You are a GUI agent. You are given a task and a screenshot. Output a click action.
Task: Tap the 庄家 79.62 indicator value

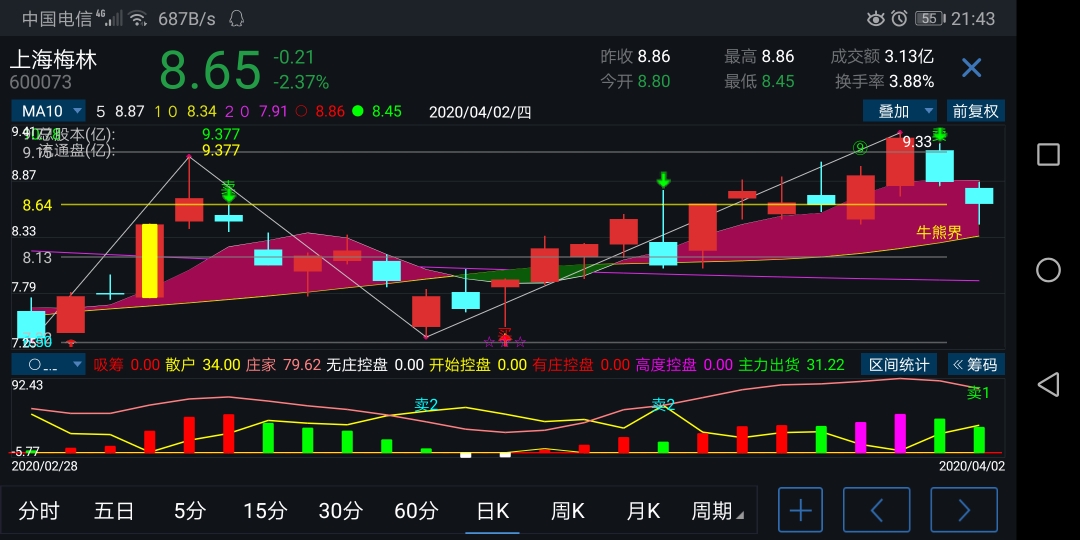[283, 364]
